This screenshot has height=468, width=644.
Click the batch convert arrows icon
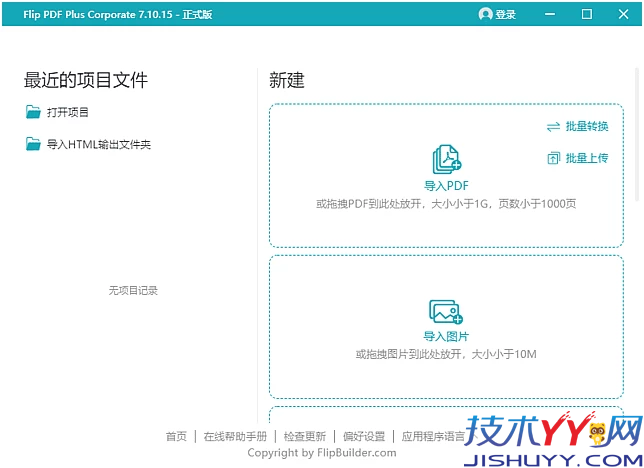pos(553,127)
